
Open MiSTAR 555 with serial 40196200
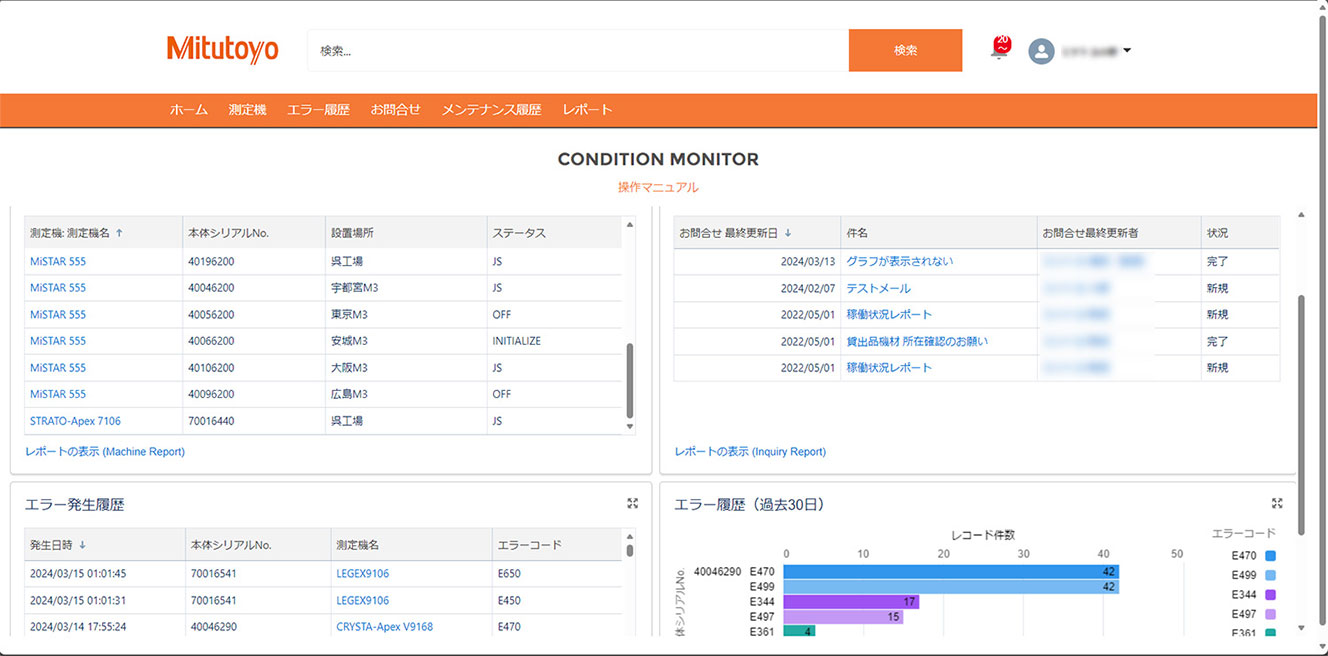click(58, 261)
